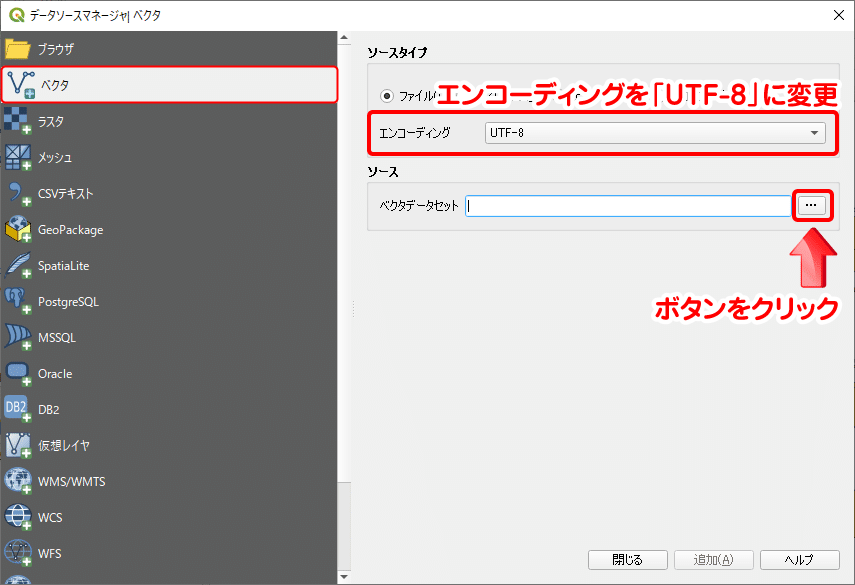Click the Oracle database icon
This screenshot has height=585, width=855.
click(x=17, y=374)
